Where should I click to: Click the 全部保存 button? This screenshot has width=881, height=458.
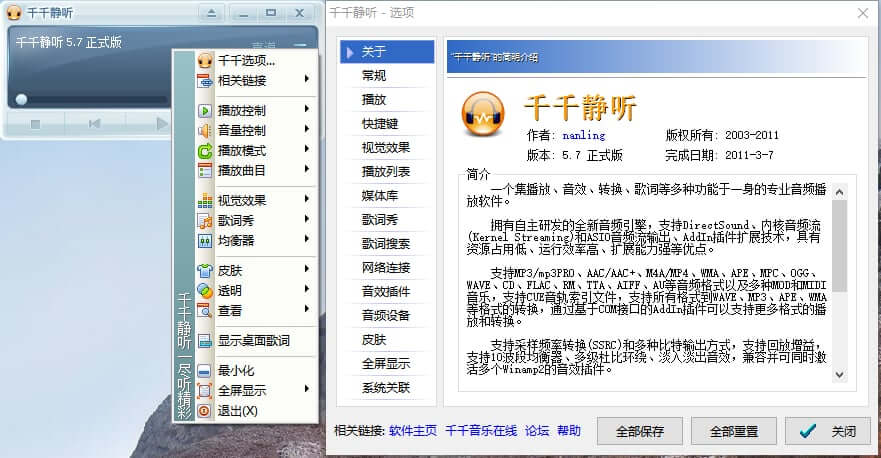(x=639, y=431)
